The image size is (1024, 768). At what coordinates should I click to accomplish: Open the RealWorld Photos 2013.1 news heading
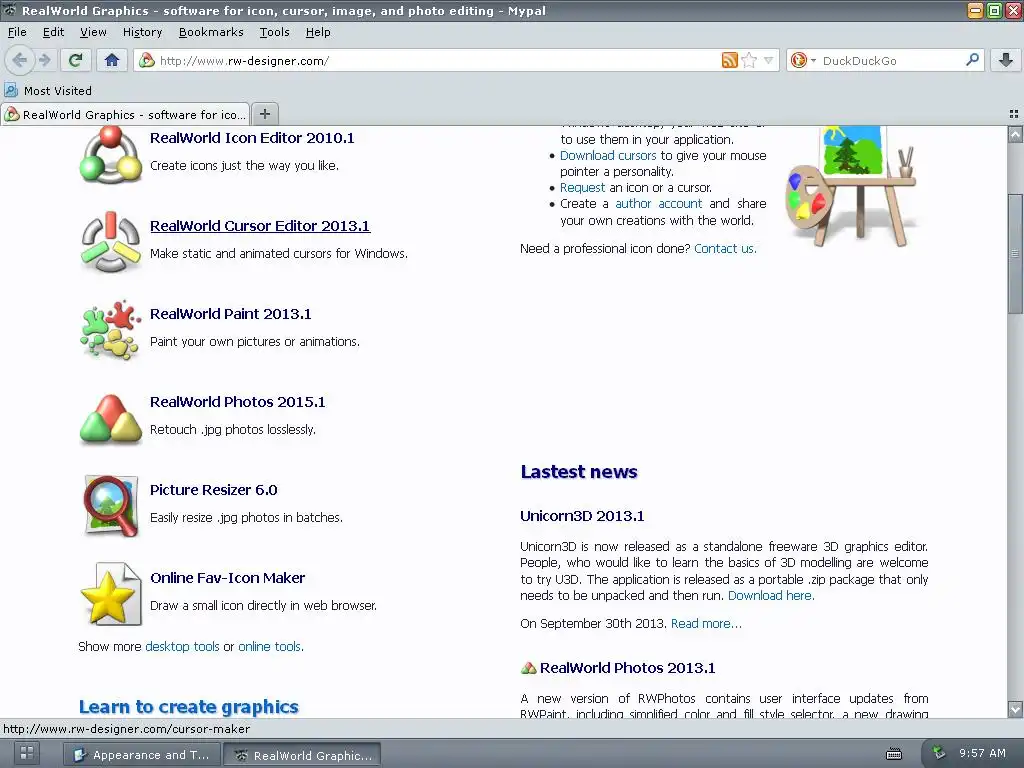tap(628, 668)
